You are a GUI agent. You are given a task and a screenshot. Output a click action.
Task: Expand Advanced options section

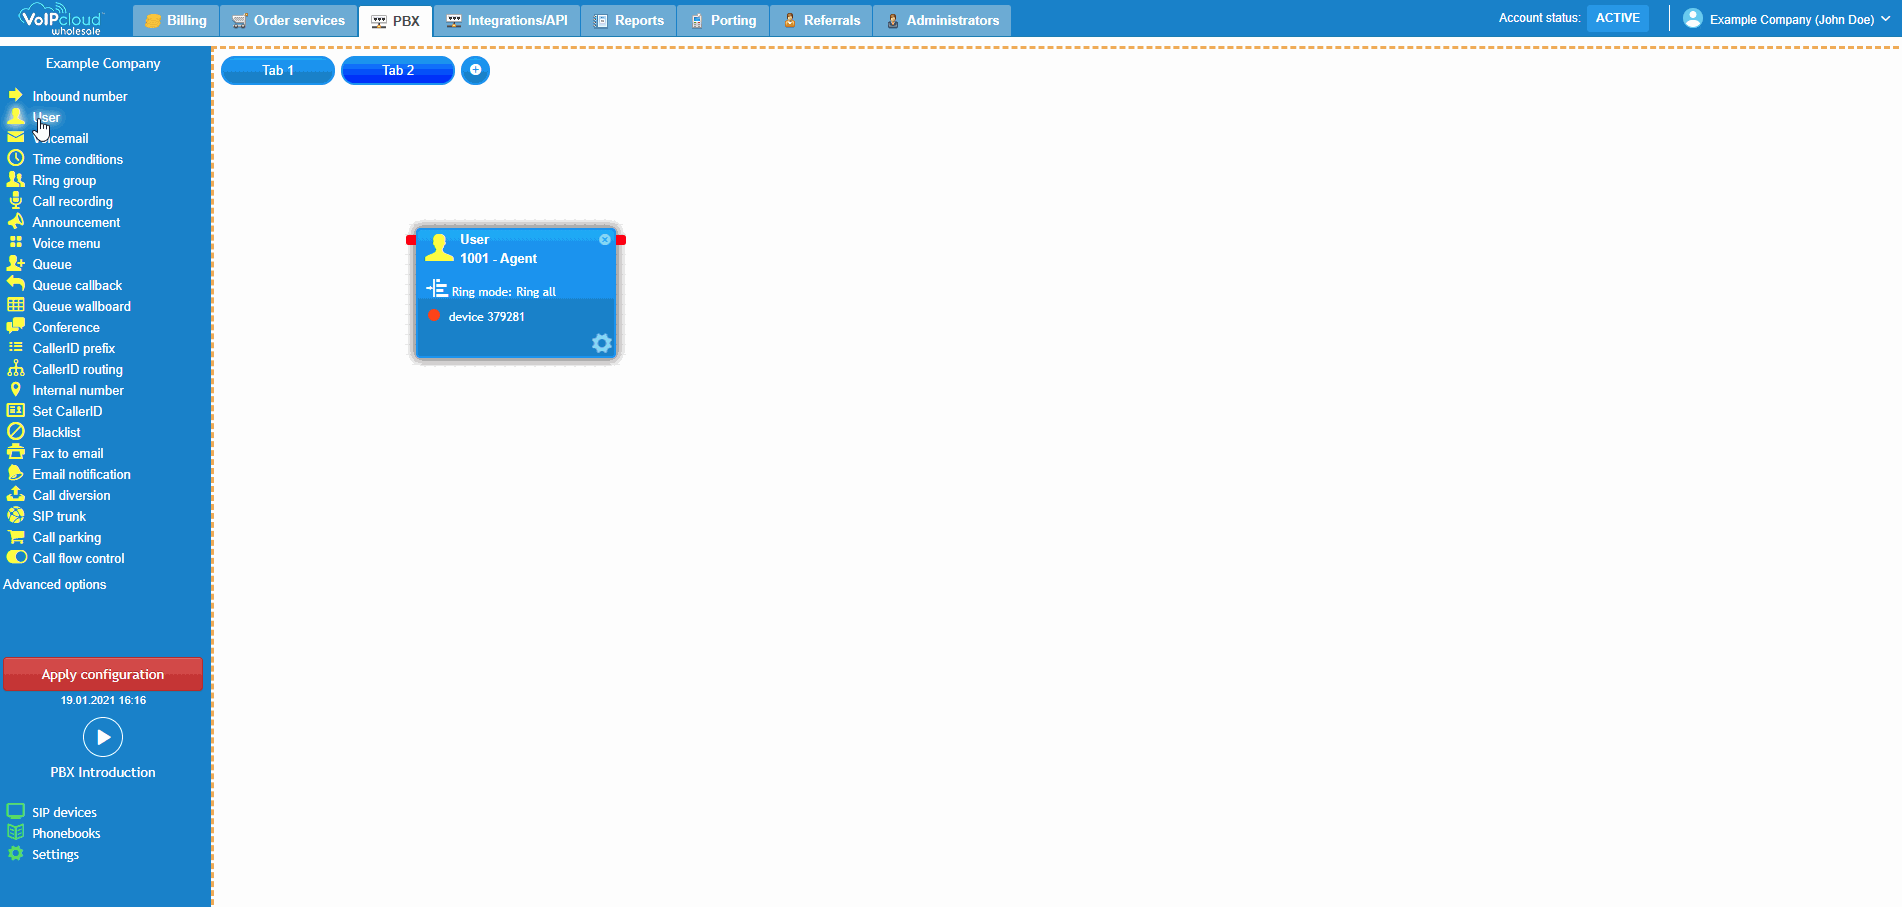pyautogui.click(x=54, y=584)
